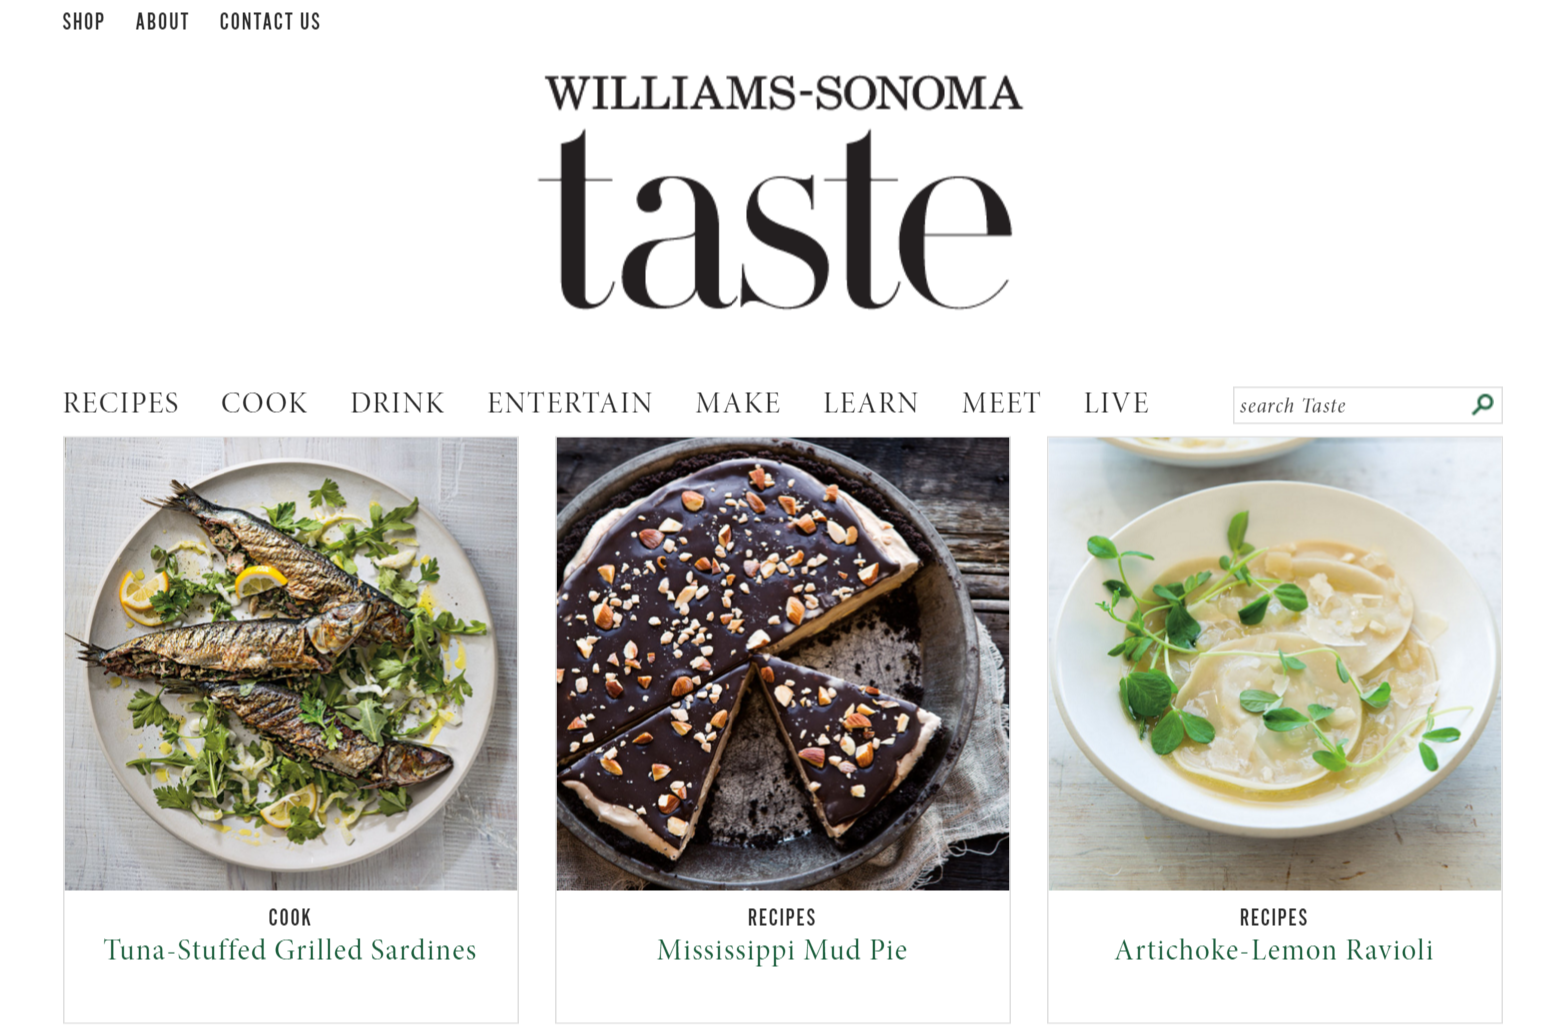
Task: Focus the search Taste input field
Action: 1351,405
